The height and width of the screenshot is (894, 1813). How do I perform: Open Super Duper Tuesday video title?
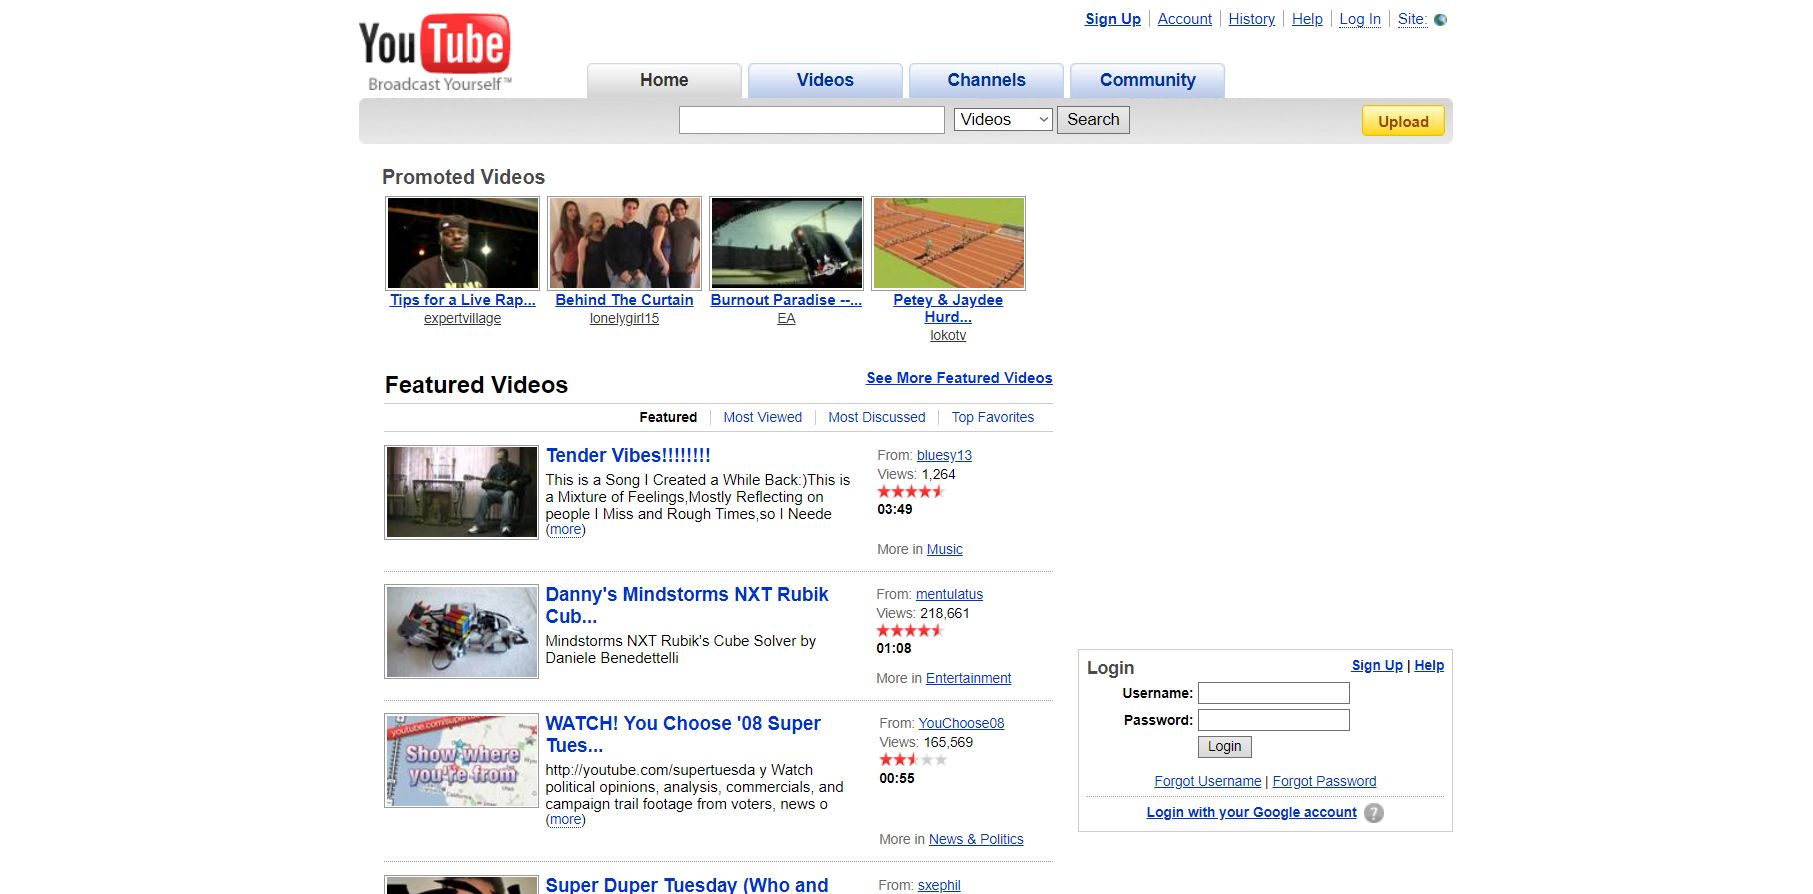coord(687,885)
